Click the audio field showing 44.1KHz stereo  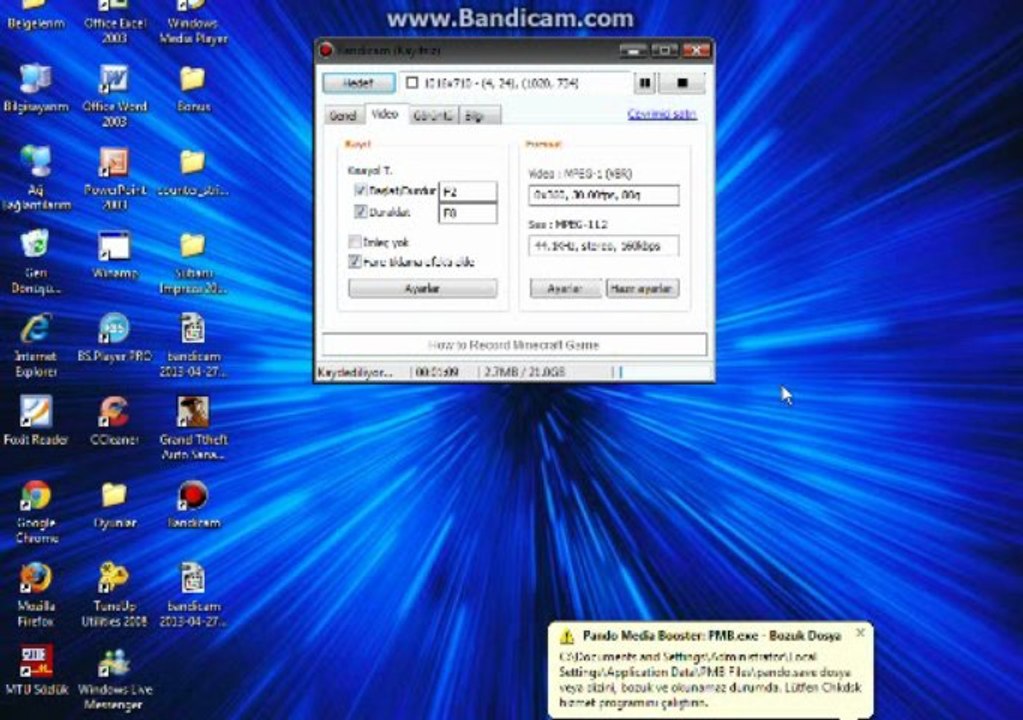(603, 246)
